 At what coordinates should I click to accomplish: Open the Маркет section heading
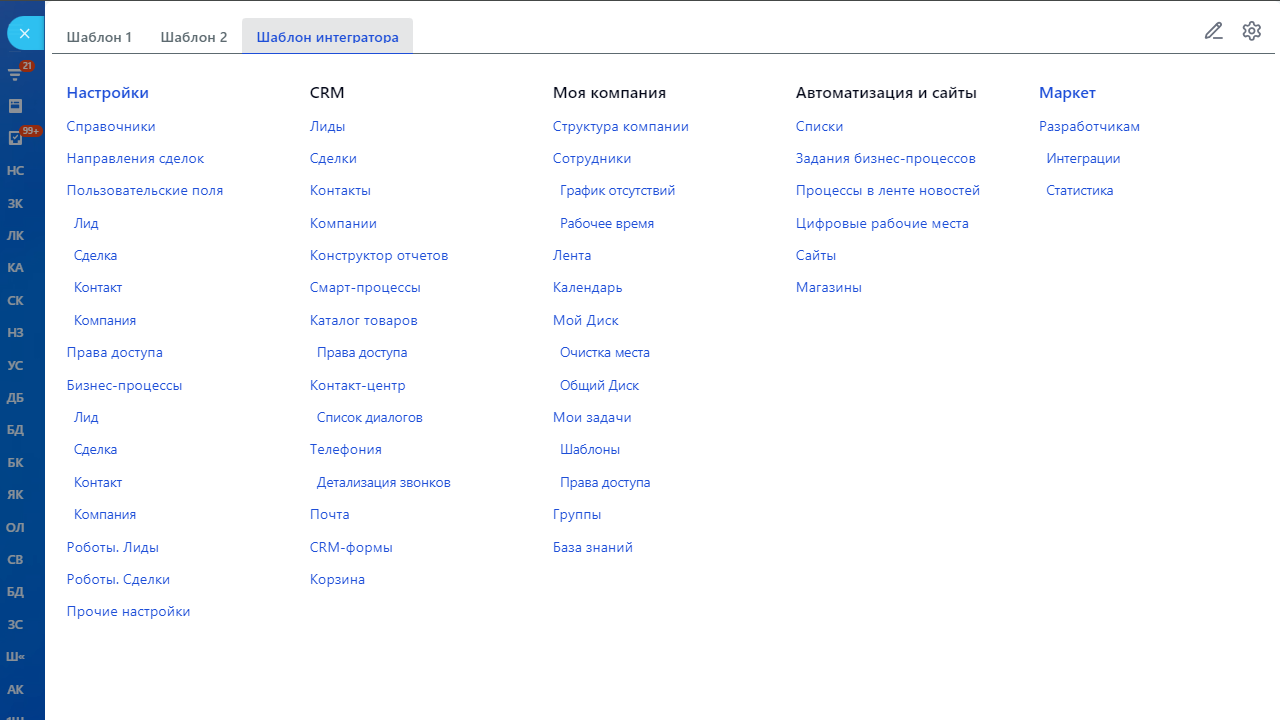[x=1067, y=93]
